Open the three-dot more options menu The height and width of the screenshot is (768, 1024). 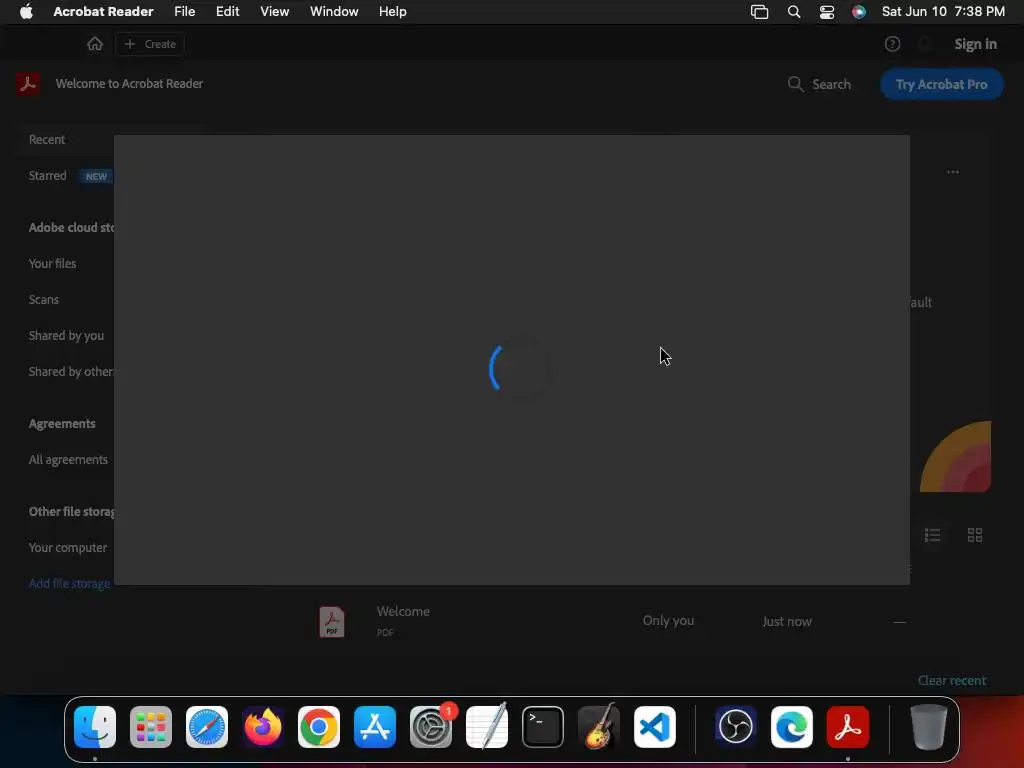(953, 172)
